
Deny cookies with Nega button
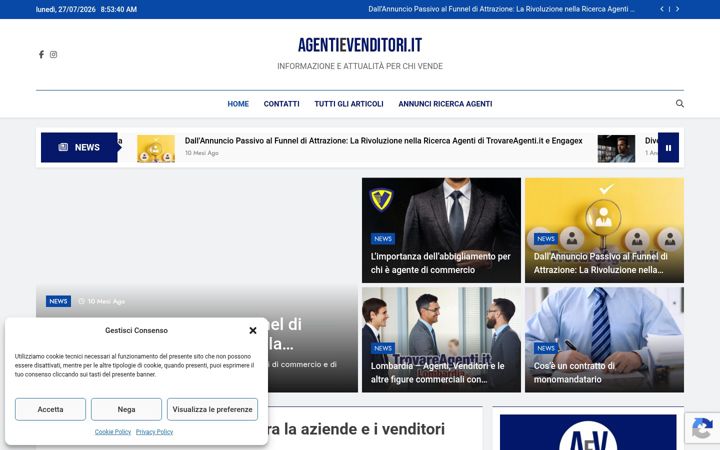coord(126,410)
